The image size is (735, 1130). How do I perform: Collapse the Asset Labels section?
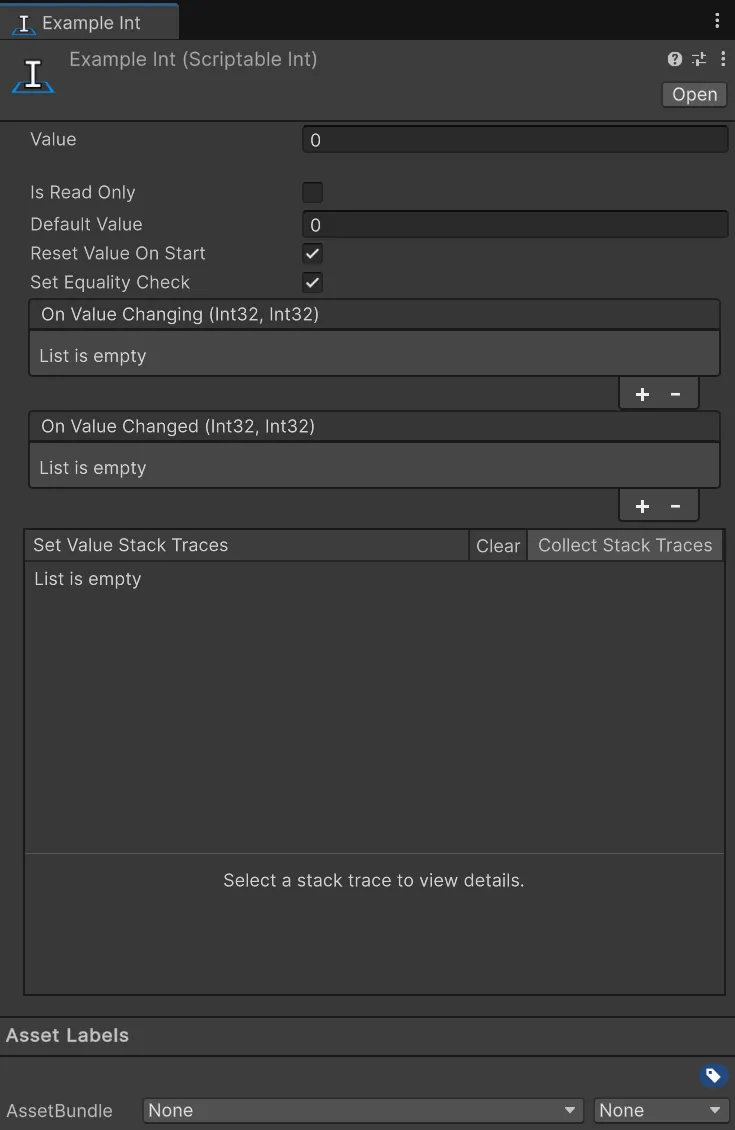(67, 1035)
